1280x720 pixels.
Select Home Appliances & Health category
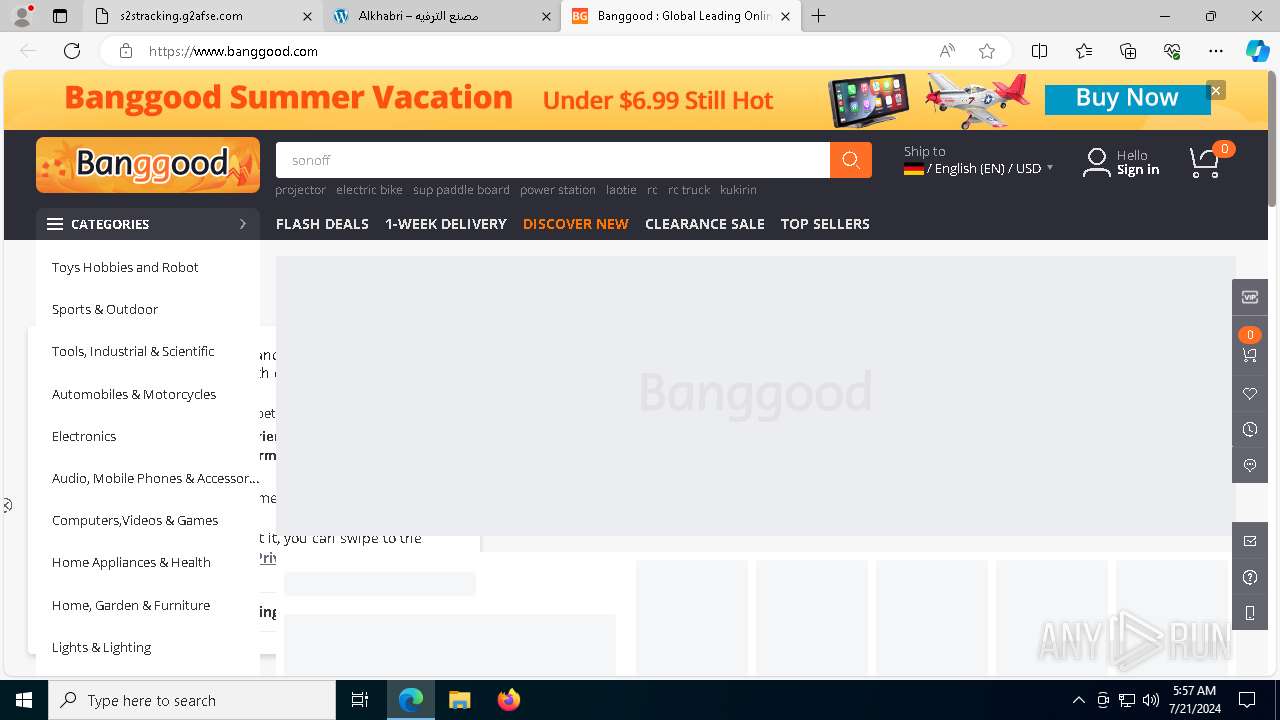click(x=131, y=562)
